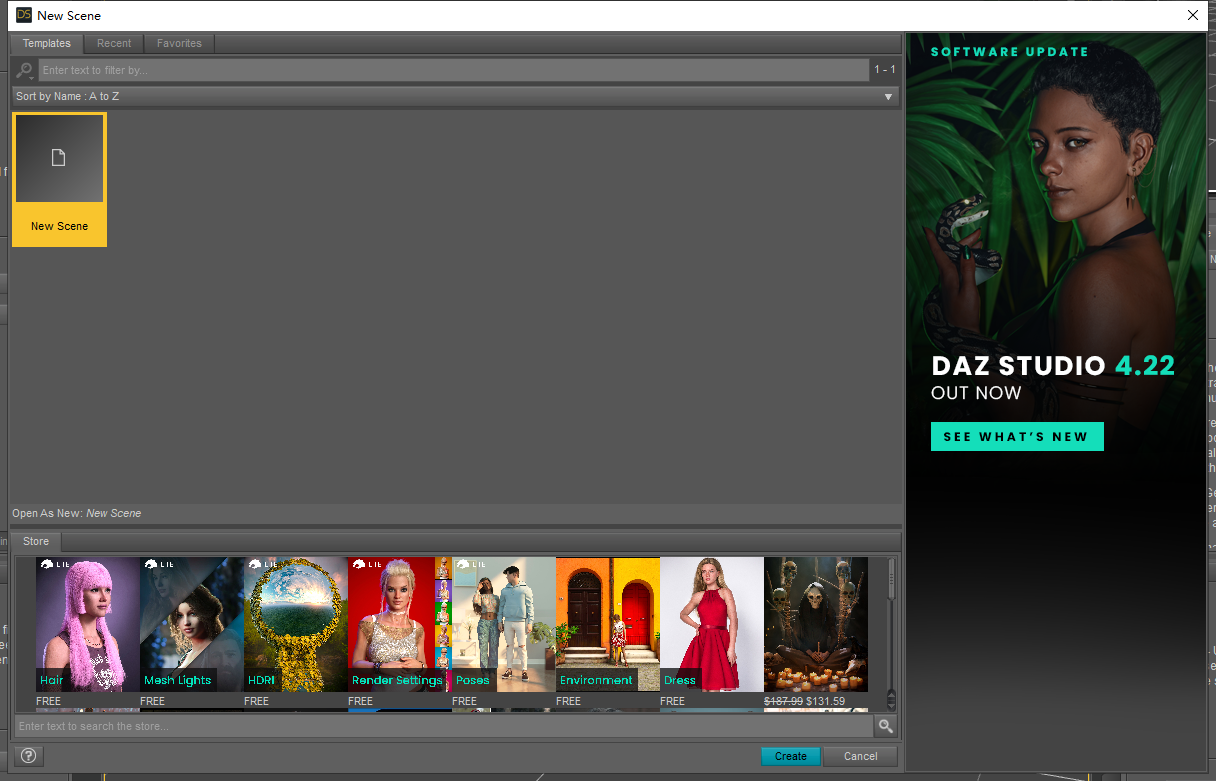This screenshot has width=1216, height=781.
Task: Click the Create button
Action: pyautogui.click(x=790, y=756)
